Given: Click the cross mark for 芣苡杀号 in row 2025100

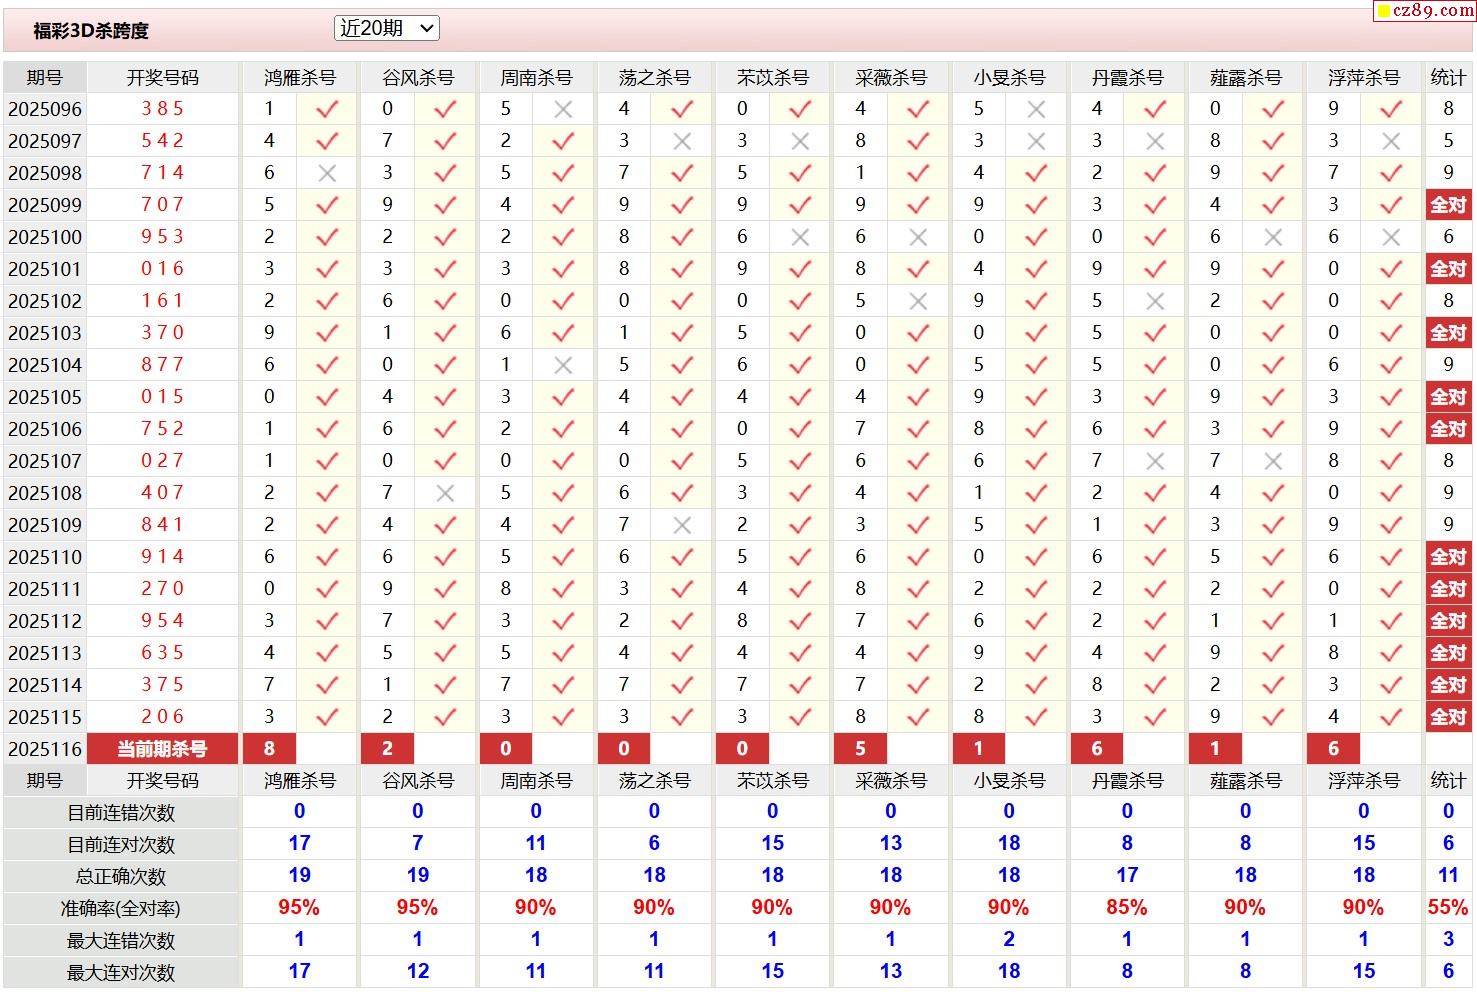Looking at the screenshot, I should 800,237.
